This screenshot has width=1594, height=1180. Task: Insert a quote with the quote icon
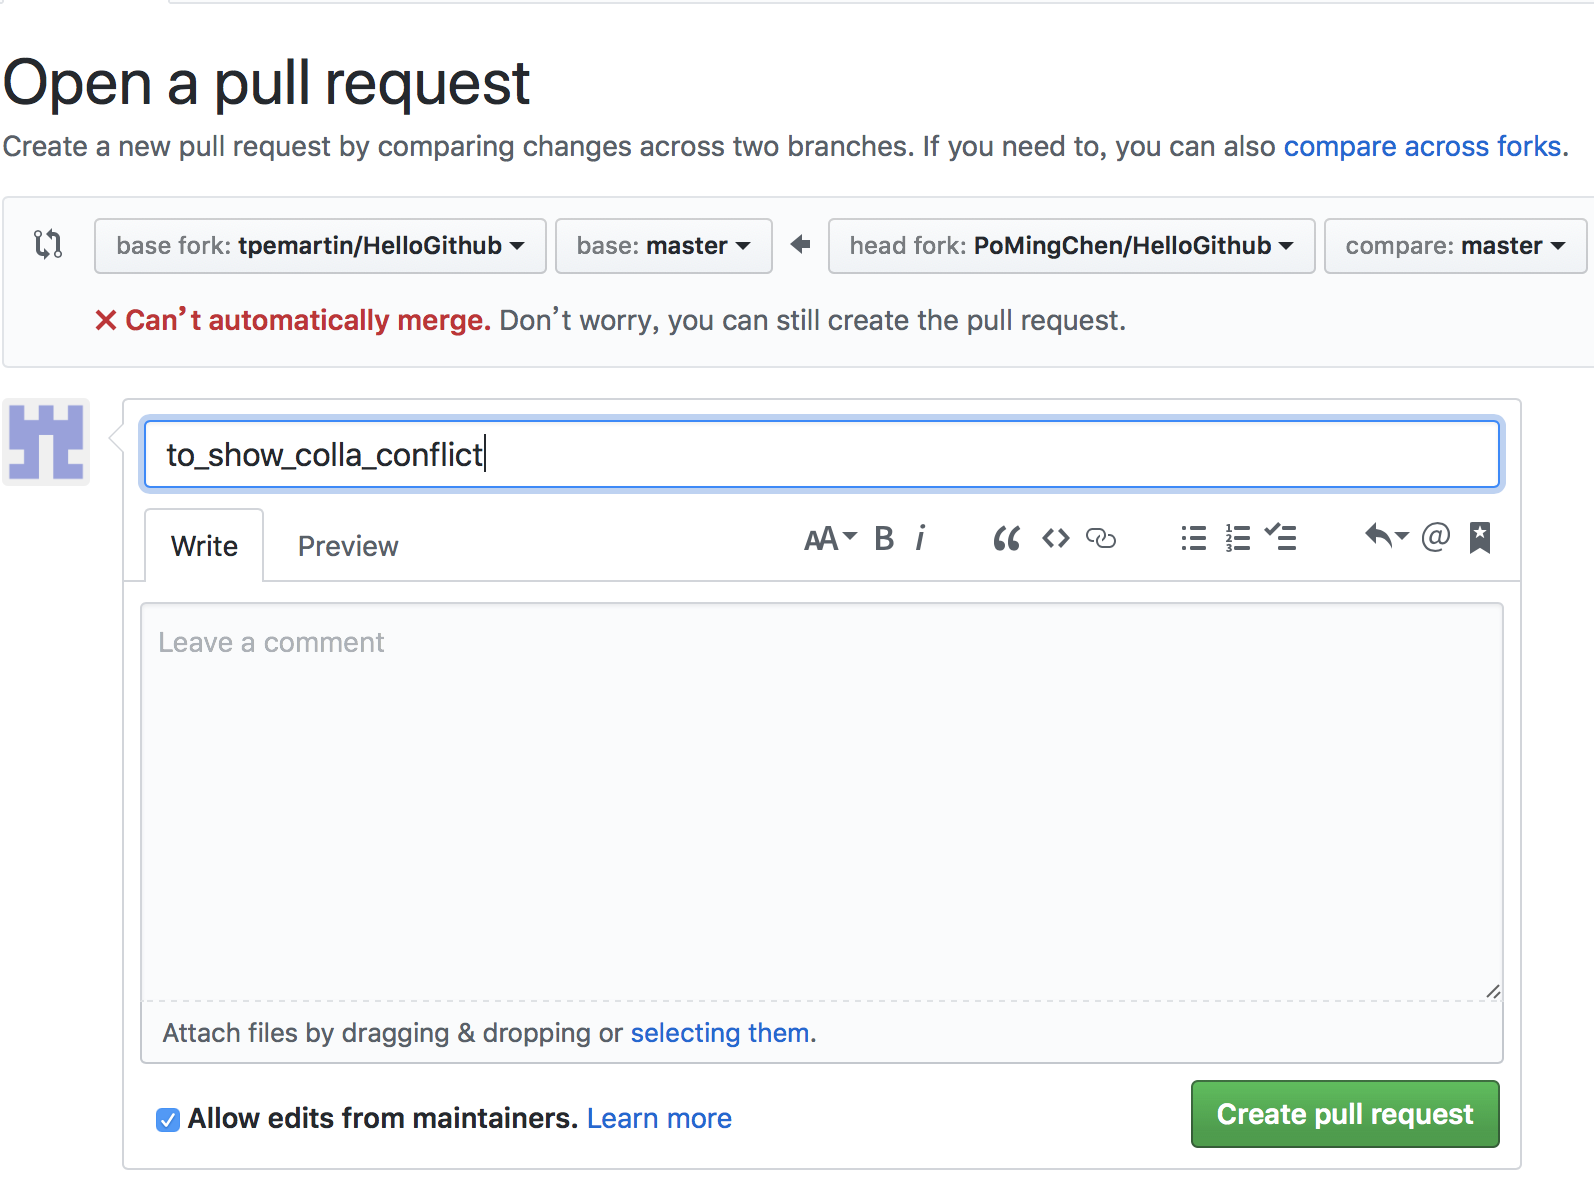click(x=1006, y=539)
